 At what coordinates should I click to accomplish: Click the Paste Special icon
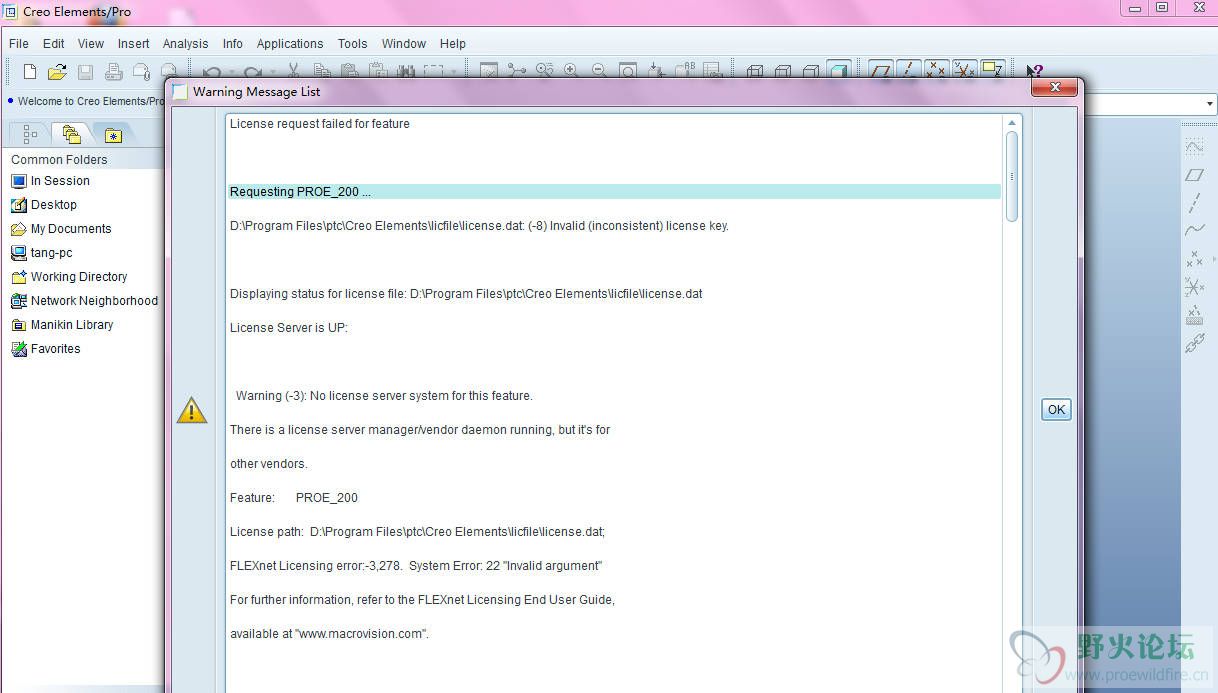tap(378, 71)
